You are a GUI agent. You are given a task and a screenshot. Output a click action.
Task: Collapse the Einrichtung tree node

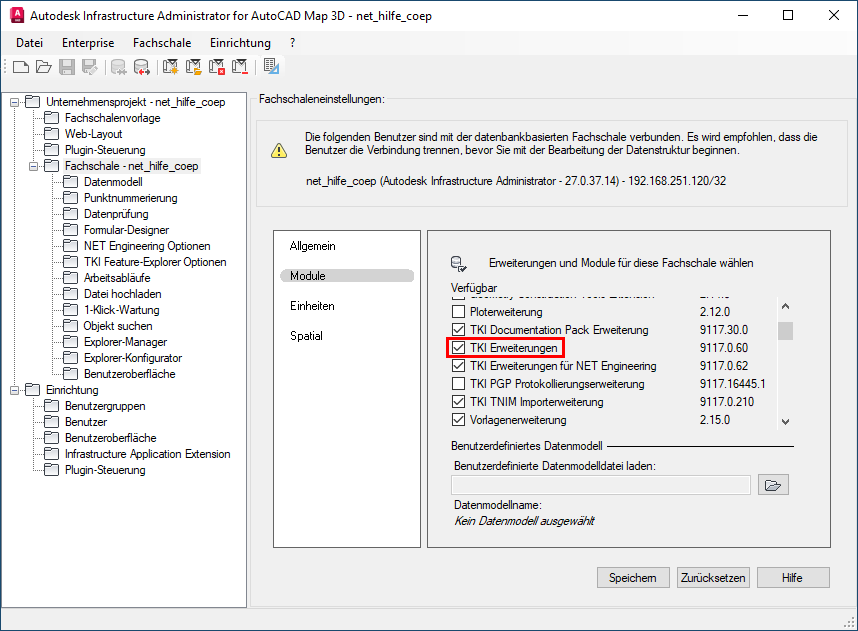15,390
